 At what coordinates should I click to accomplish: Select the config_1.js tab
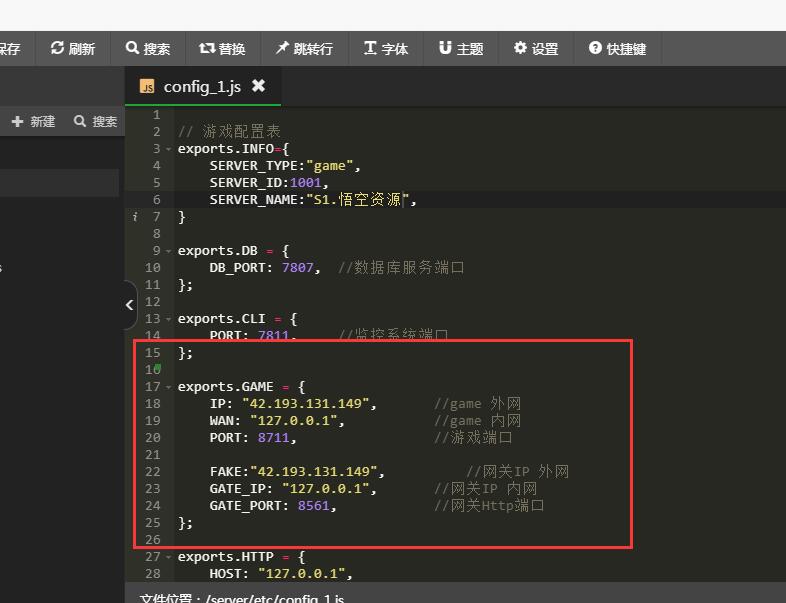pos(201,87)
